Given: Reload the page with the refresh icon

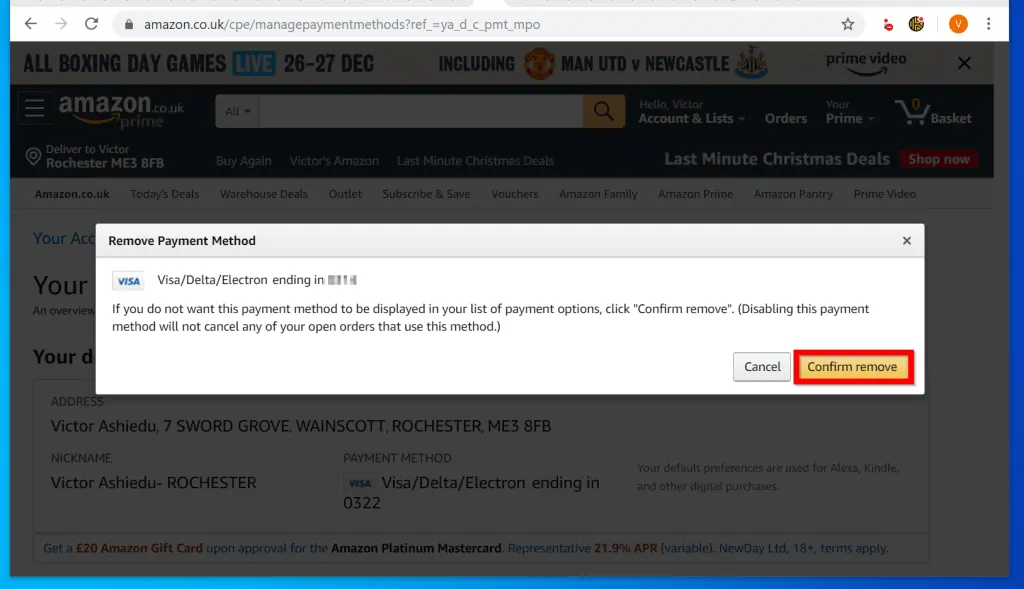Looking at the screenshot, I should 92,23.
